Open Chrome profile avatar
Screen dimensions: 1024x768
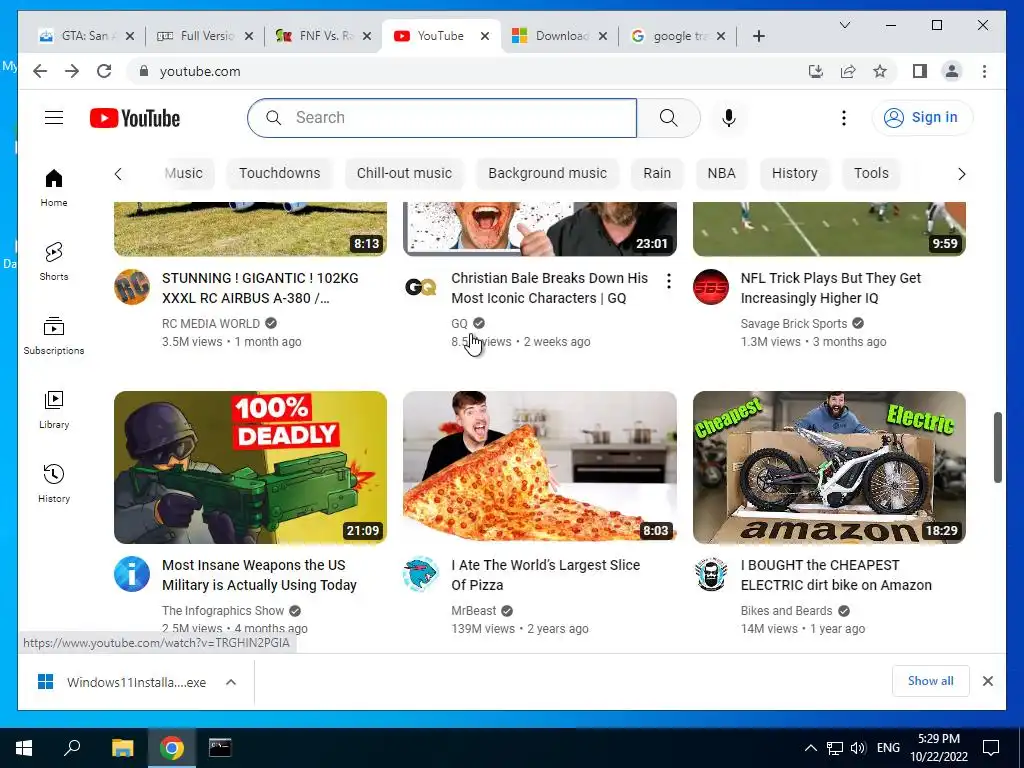(x=952, y=71)
